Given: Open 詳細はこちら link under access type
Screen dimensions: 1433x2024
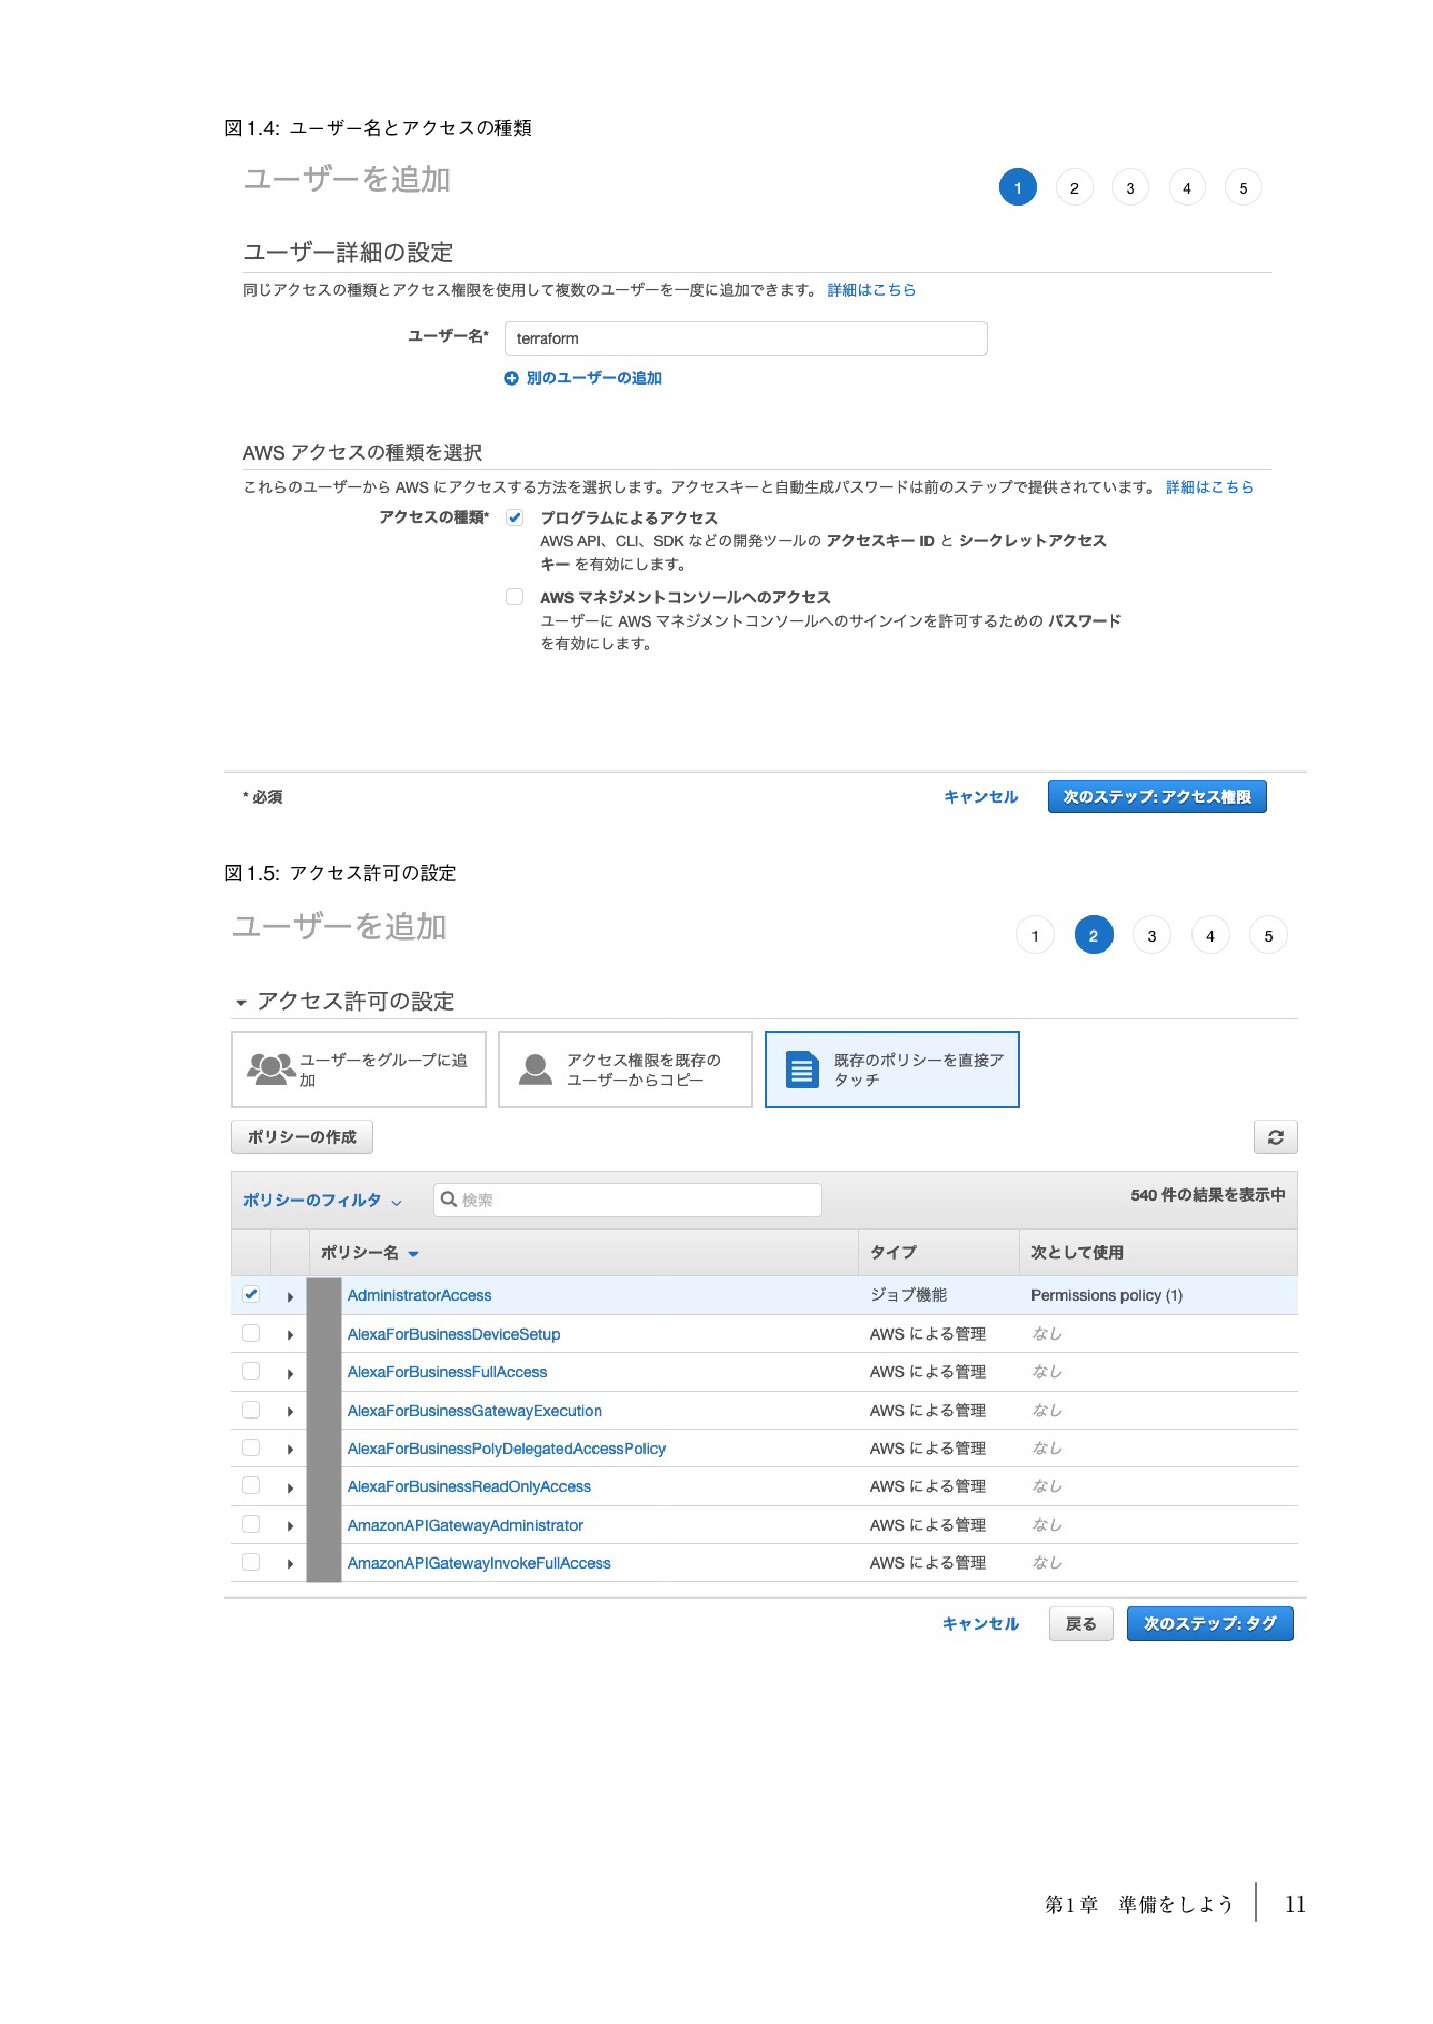Looking at the screenshot, I should pos(1209,487).
